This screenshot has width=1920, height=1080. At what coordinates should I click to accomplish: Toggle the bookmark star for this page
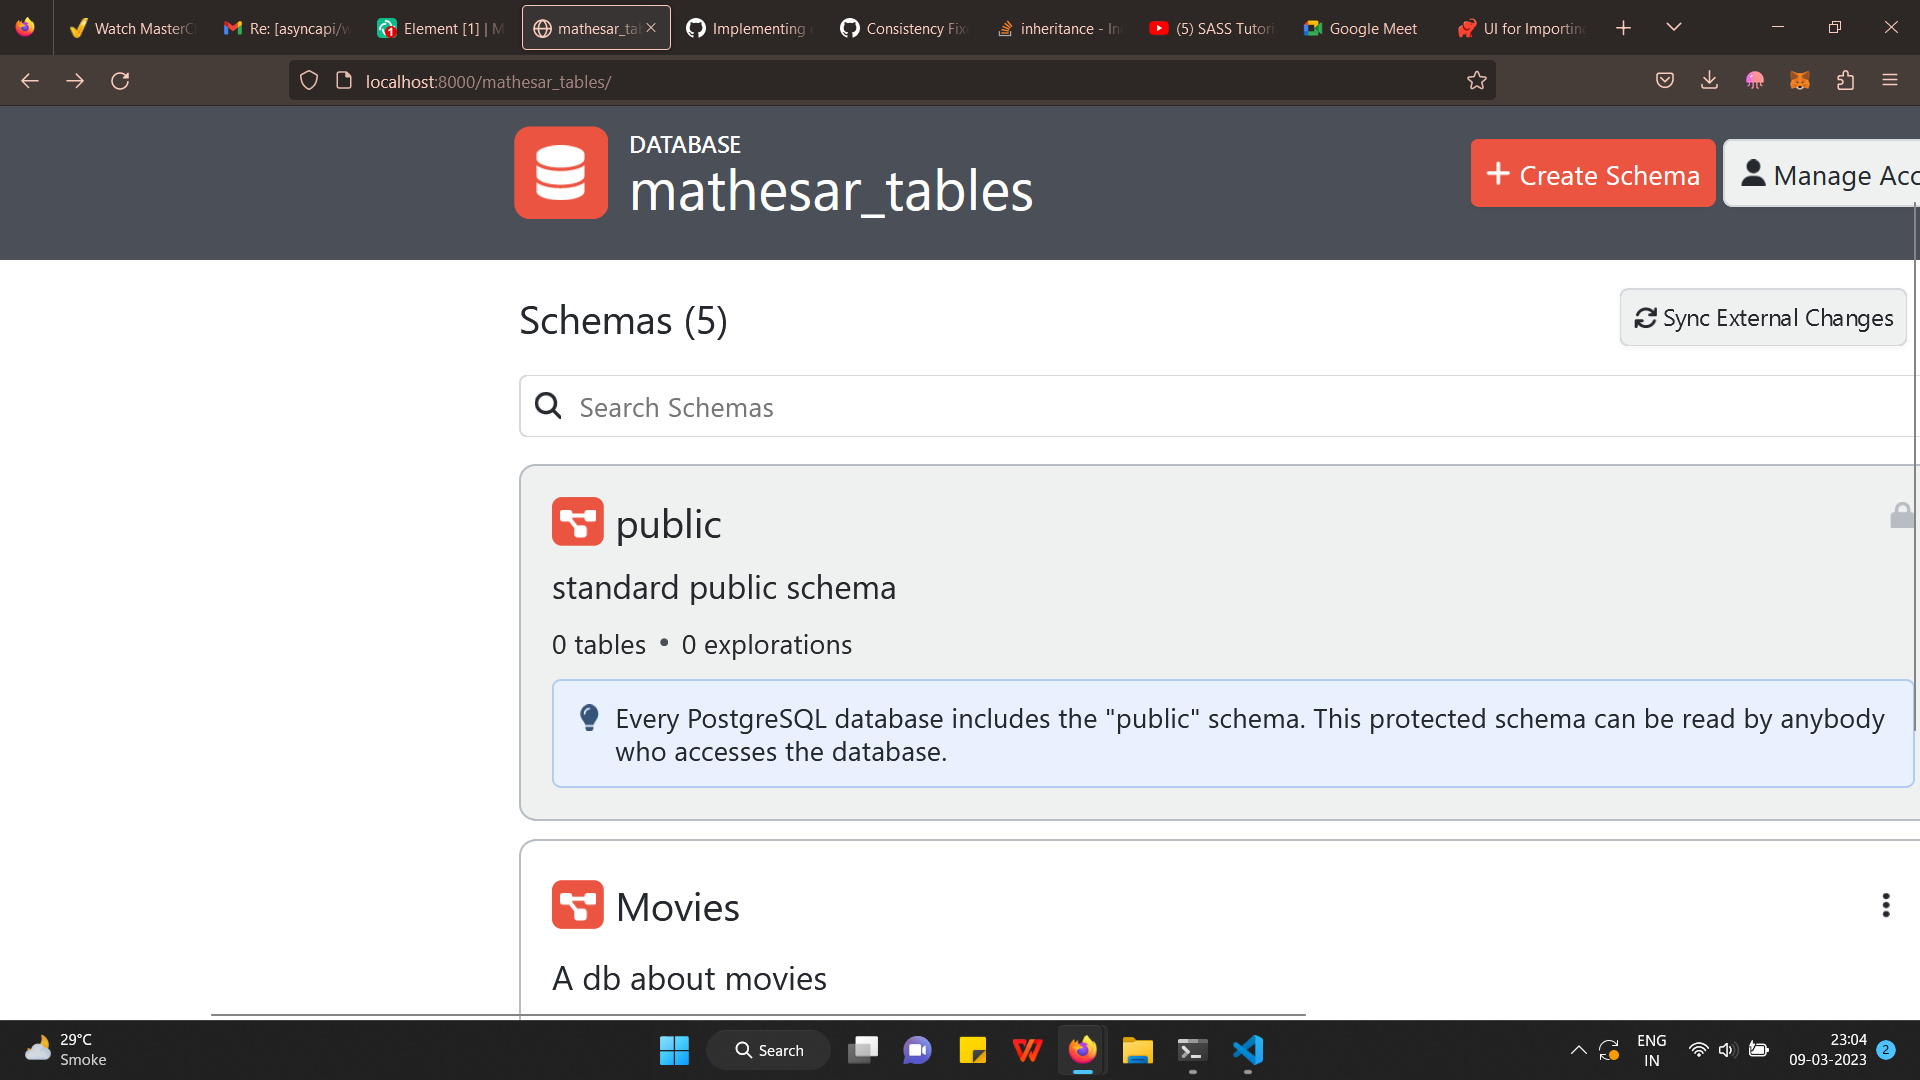[x=1477, y=80]
